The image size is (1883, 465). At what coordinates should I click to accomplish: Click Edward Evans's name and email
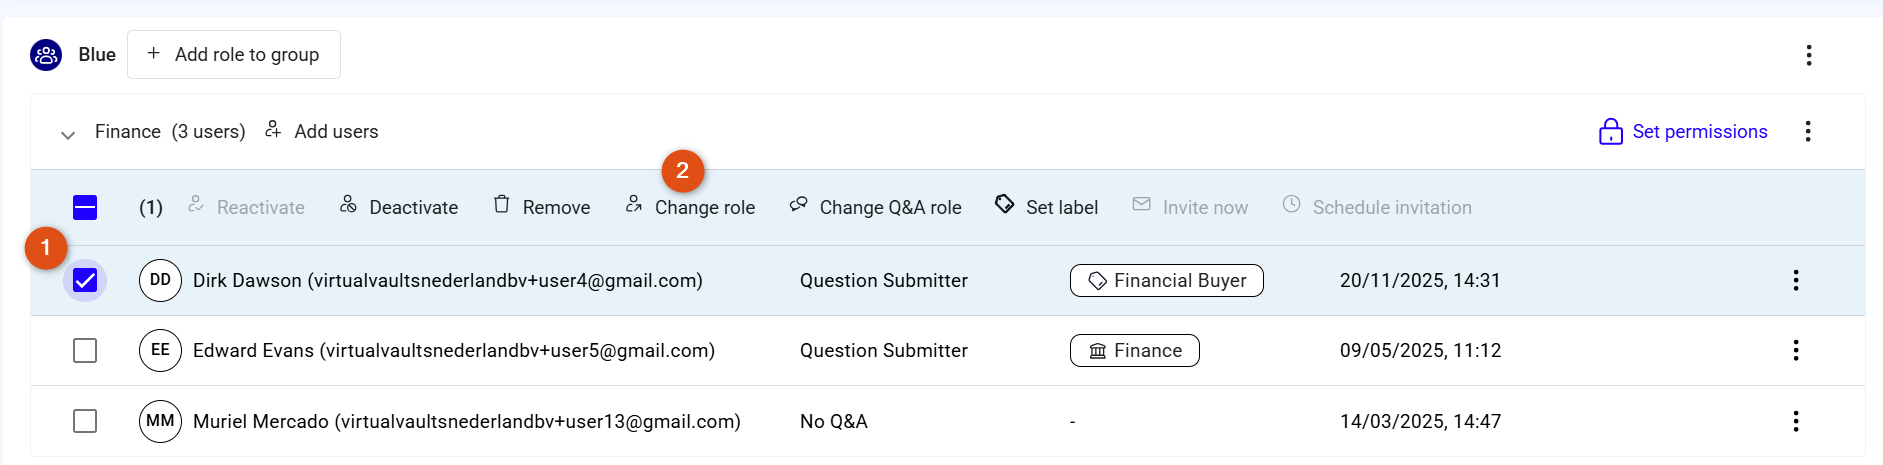pos(454,351)
